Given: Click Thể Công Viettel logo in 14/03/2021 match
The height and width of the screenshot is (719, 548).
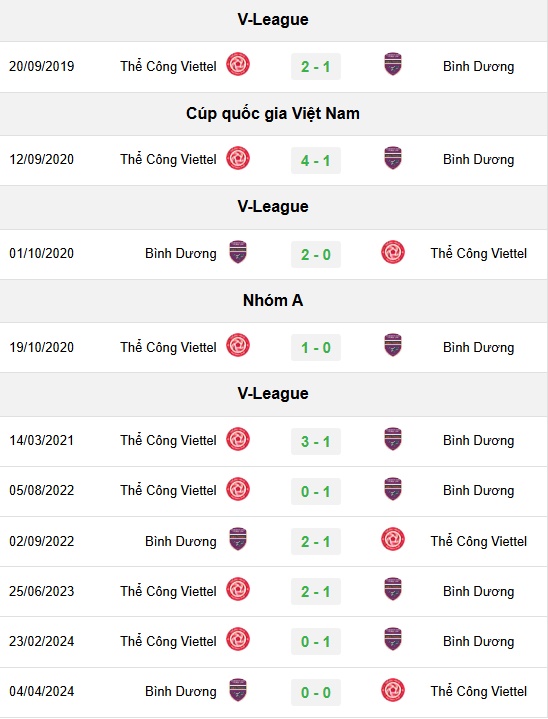Looking at the screenshot, I should (x=238, y=439).
